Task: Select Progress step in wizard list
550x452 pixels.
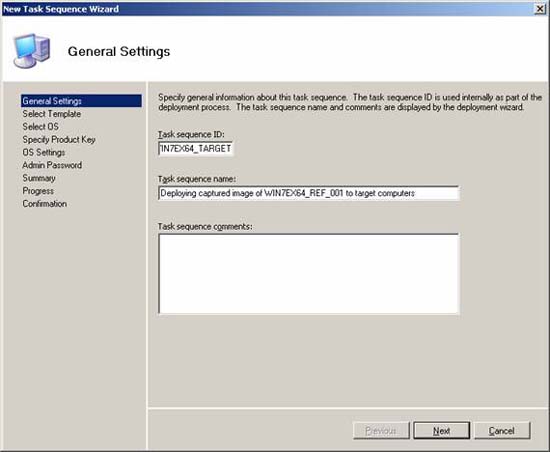Action: click(x=38, y=191)
